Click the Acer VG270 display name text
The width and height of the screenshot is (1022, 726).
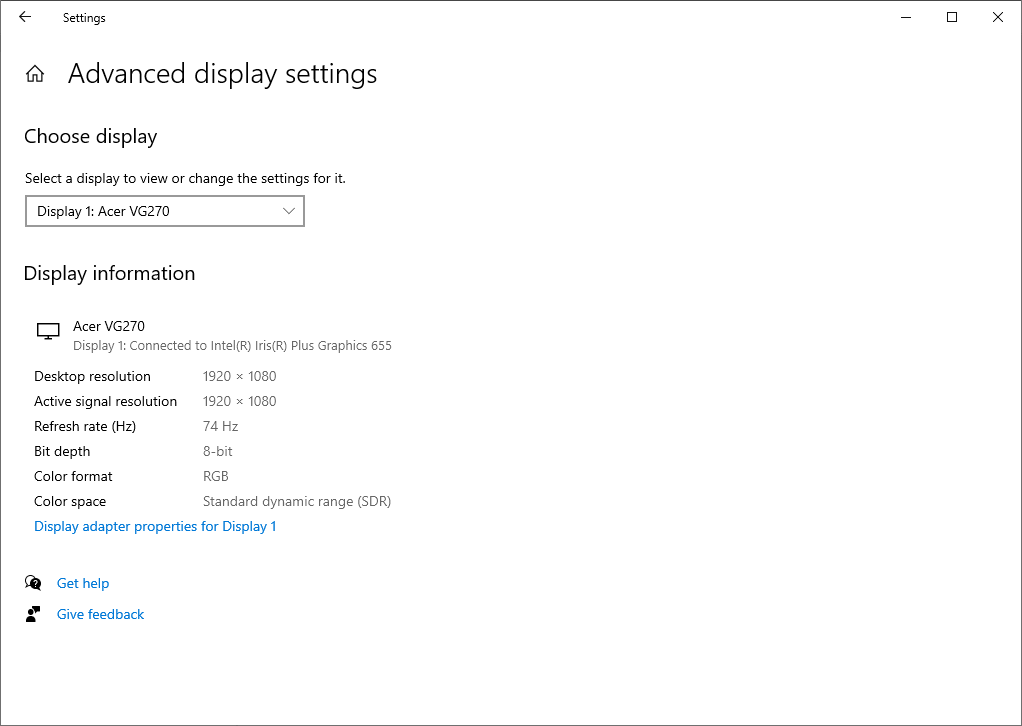point(109,326)
